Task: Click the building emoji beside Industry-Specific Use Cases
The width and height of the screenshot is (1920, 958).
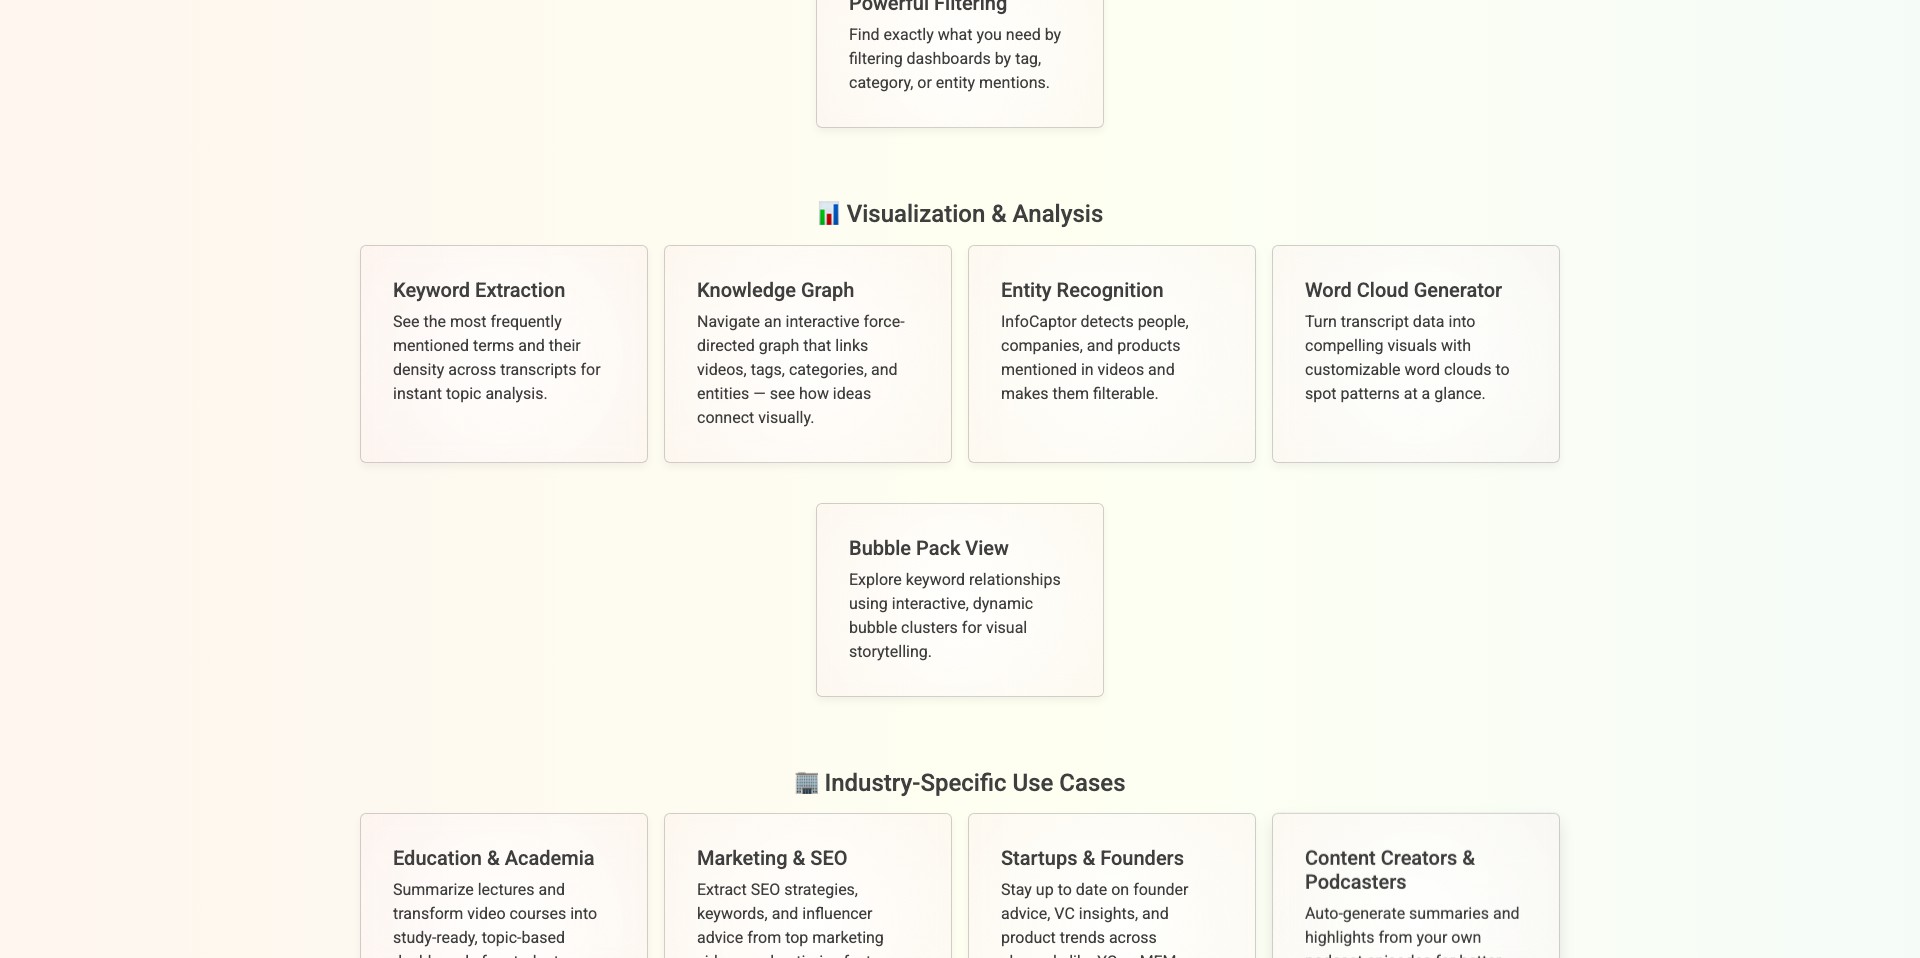Action: 806,783
